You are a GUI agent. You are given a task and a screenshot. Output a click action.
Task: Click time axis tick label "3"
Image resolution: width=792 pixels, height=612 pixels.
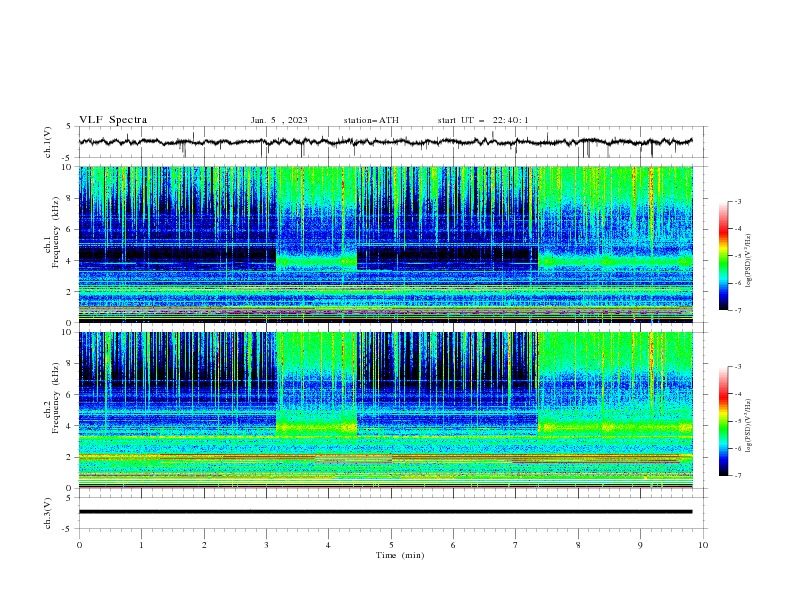[x=266, y=545]
